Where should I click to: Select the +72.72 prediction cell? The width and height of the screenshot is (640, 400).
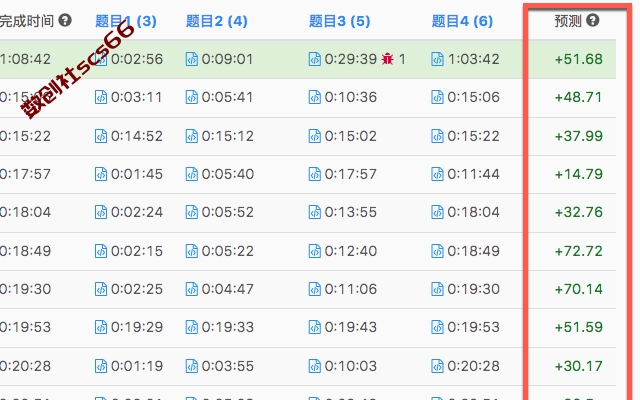click(578, 251)
